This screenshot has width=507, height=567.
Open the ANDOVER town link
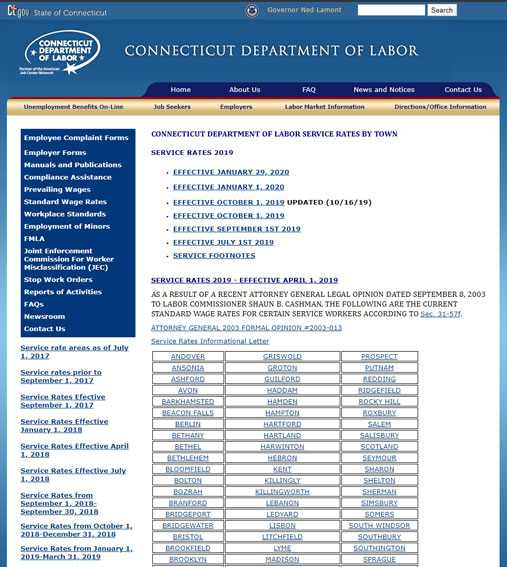pos(188,357)
